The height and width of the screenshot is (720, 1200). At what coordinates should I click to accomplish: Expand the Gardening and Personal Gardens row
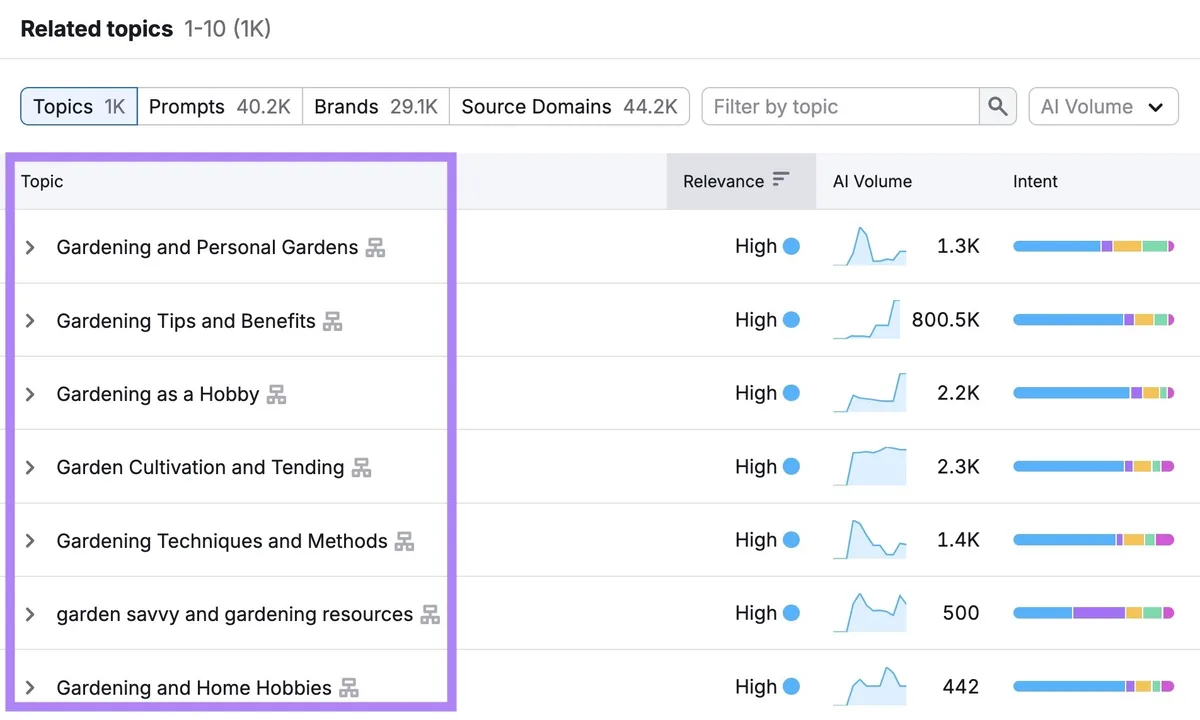click(x=30, y=247)
